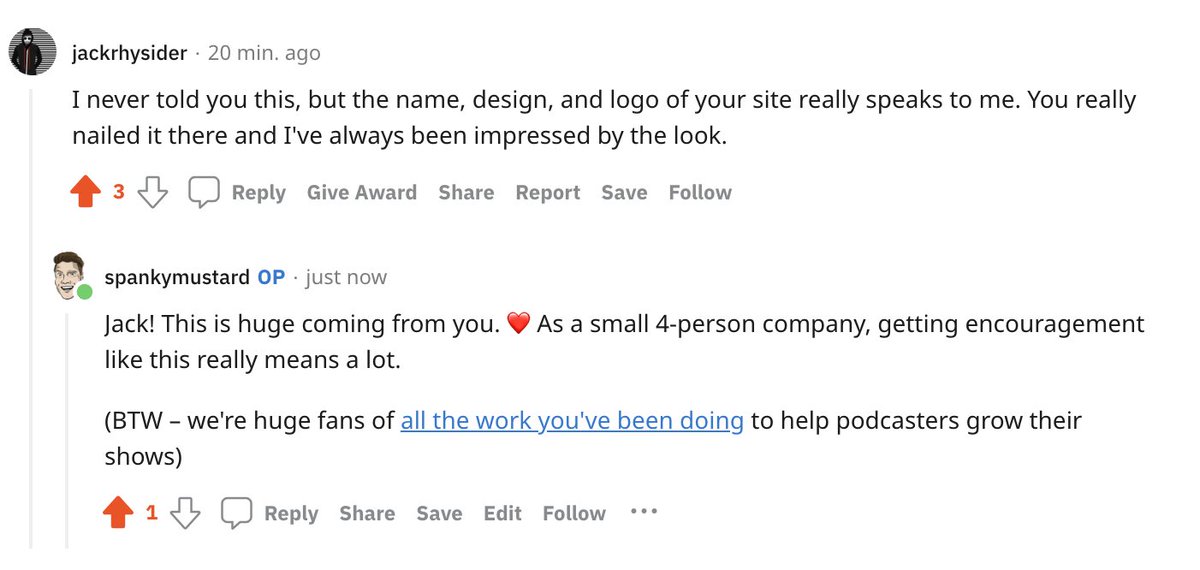
Task: Share jackrhysider's comment
Action: 466,192
